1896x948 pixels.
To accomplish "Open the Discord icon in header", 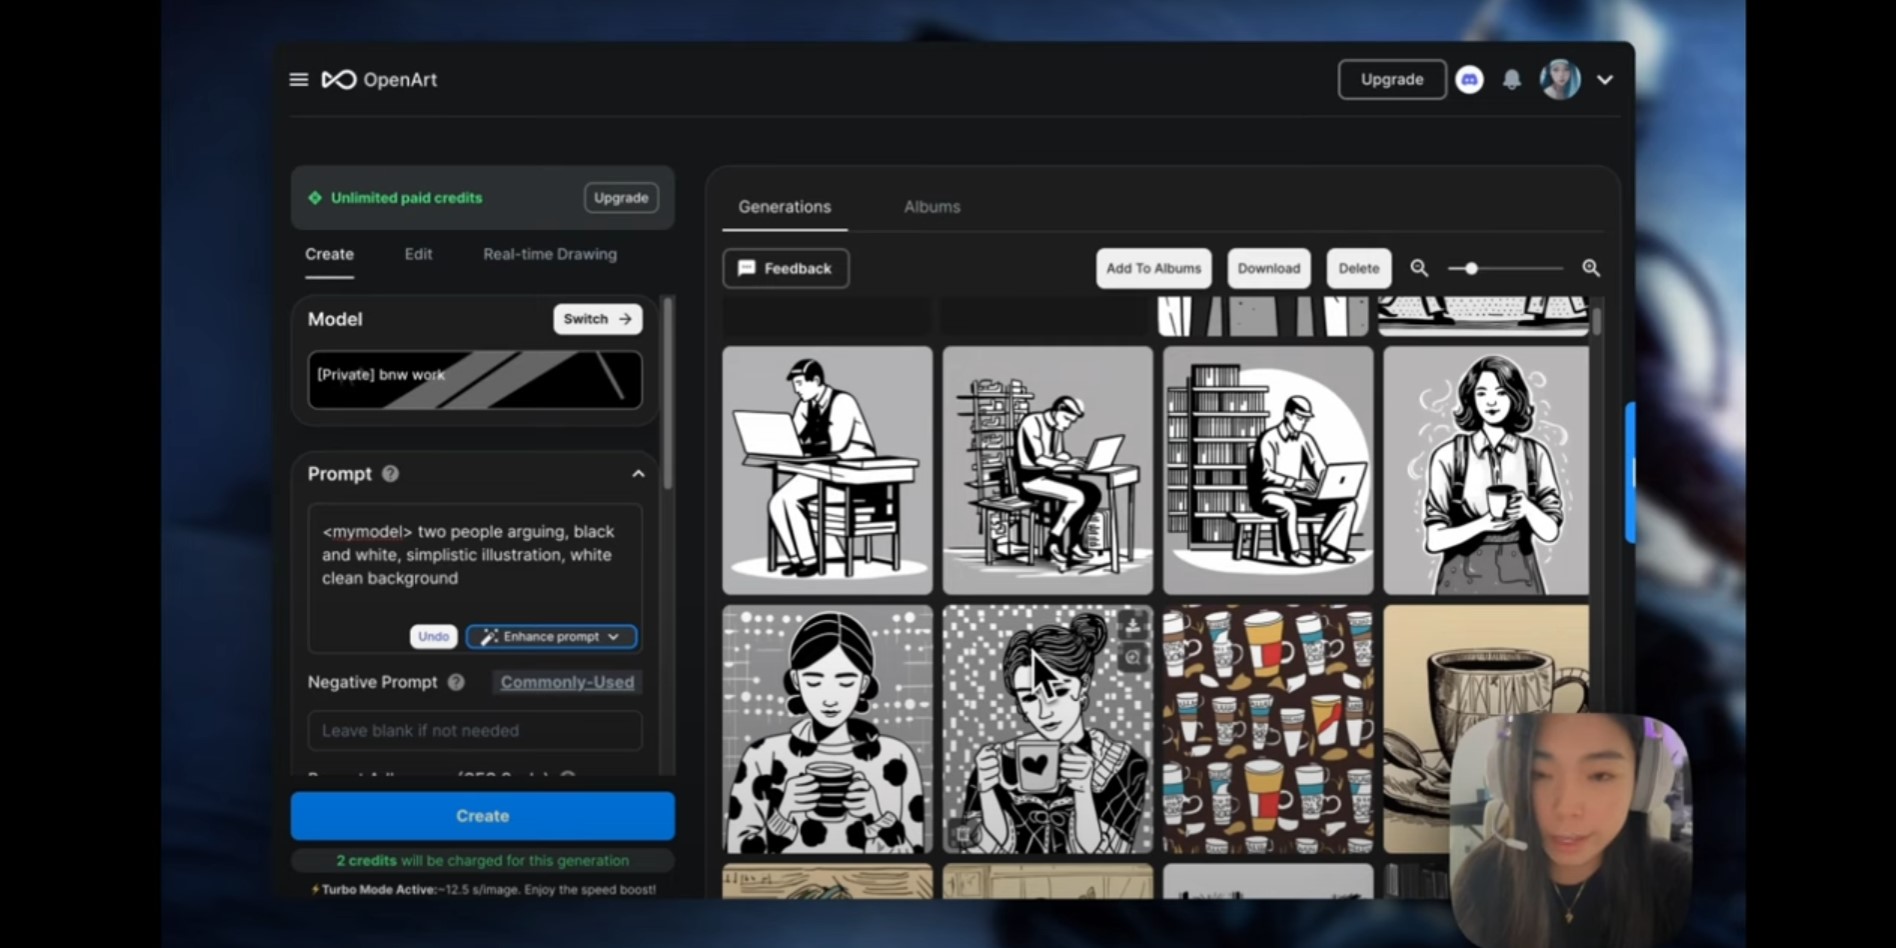I will pos(1469,80).
